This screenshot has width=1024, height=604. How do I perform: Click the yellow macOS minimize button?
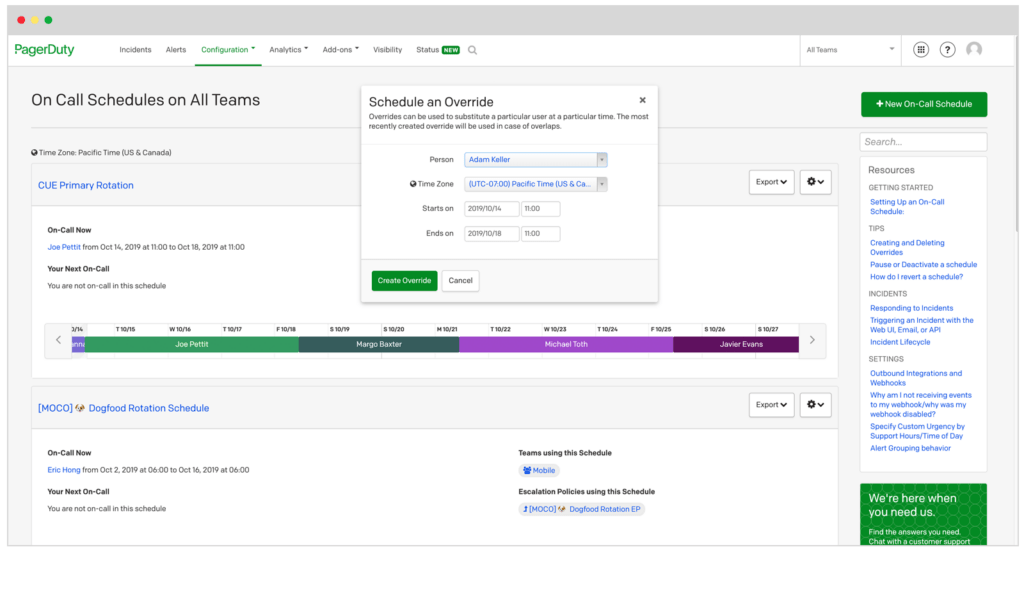(35, 20)
